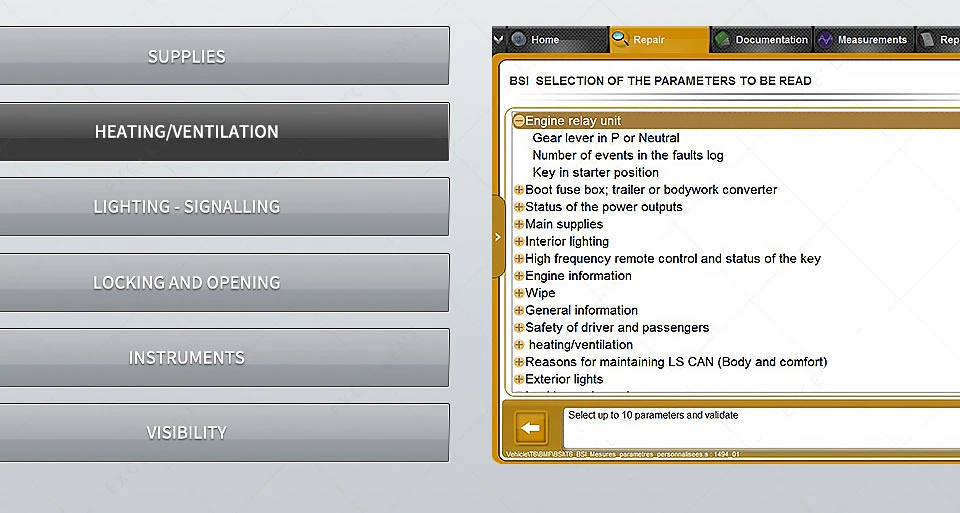Expand the Interior lighting node
Image resolution: width=960 pixels, height=513 pixels.
(519, 241)
